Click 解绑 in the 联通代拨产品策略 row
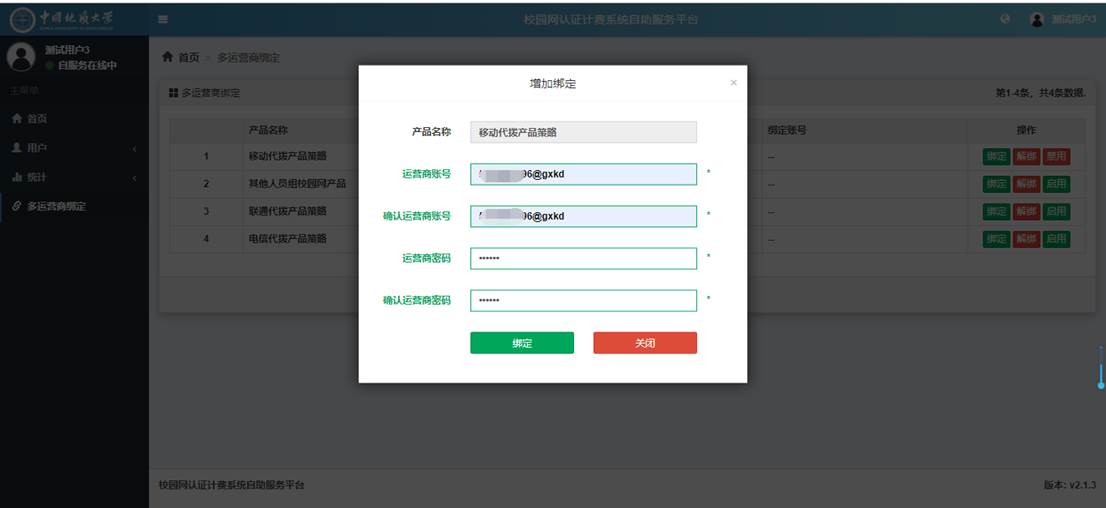The image size is (1106, 508). click(1026, 211)
